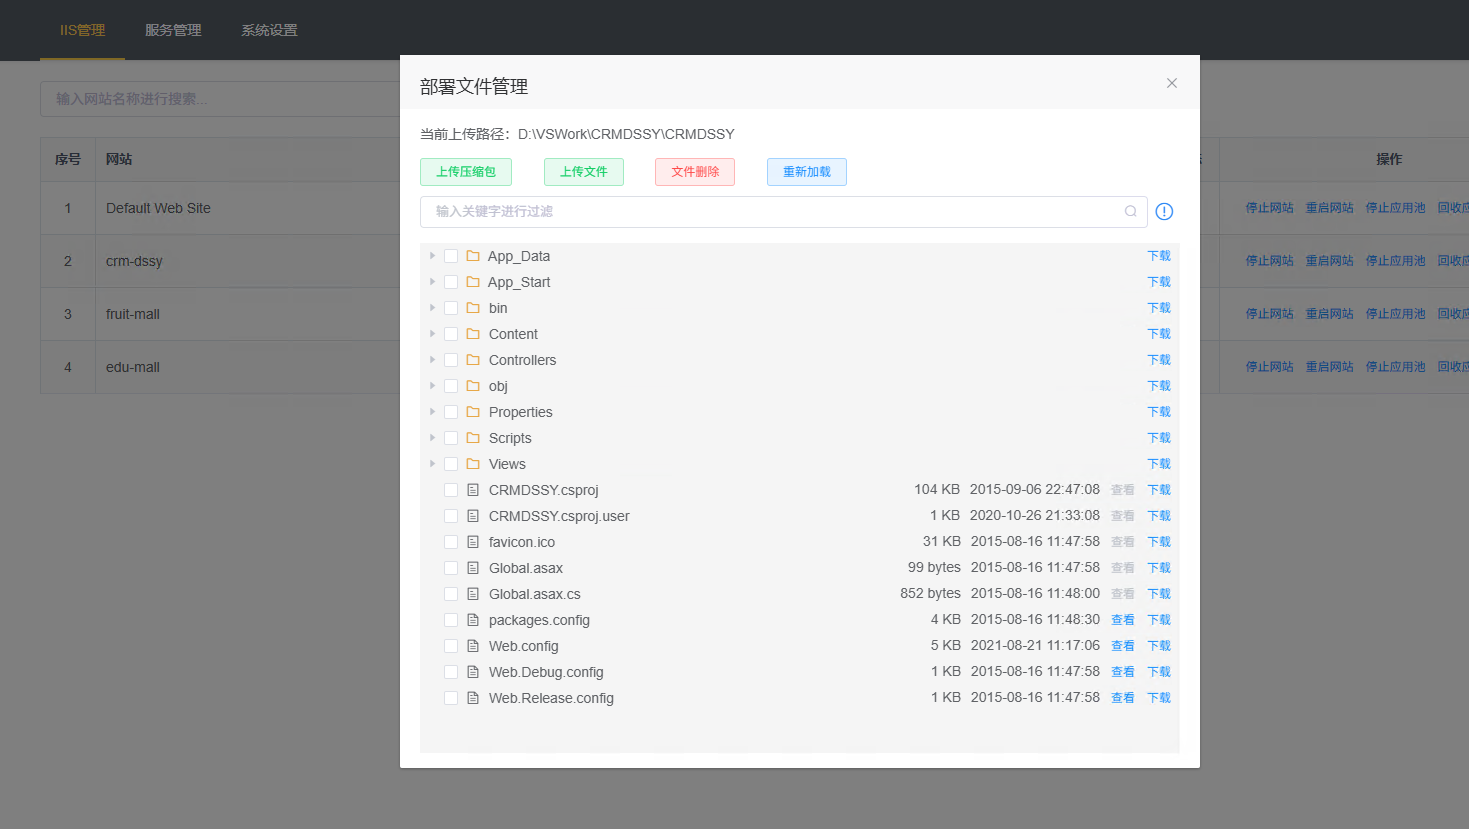Click the 重新加载 button
The height and width of the screenshot is (829, 1469).
click(807, 172)
